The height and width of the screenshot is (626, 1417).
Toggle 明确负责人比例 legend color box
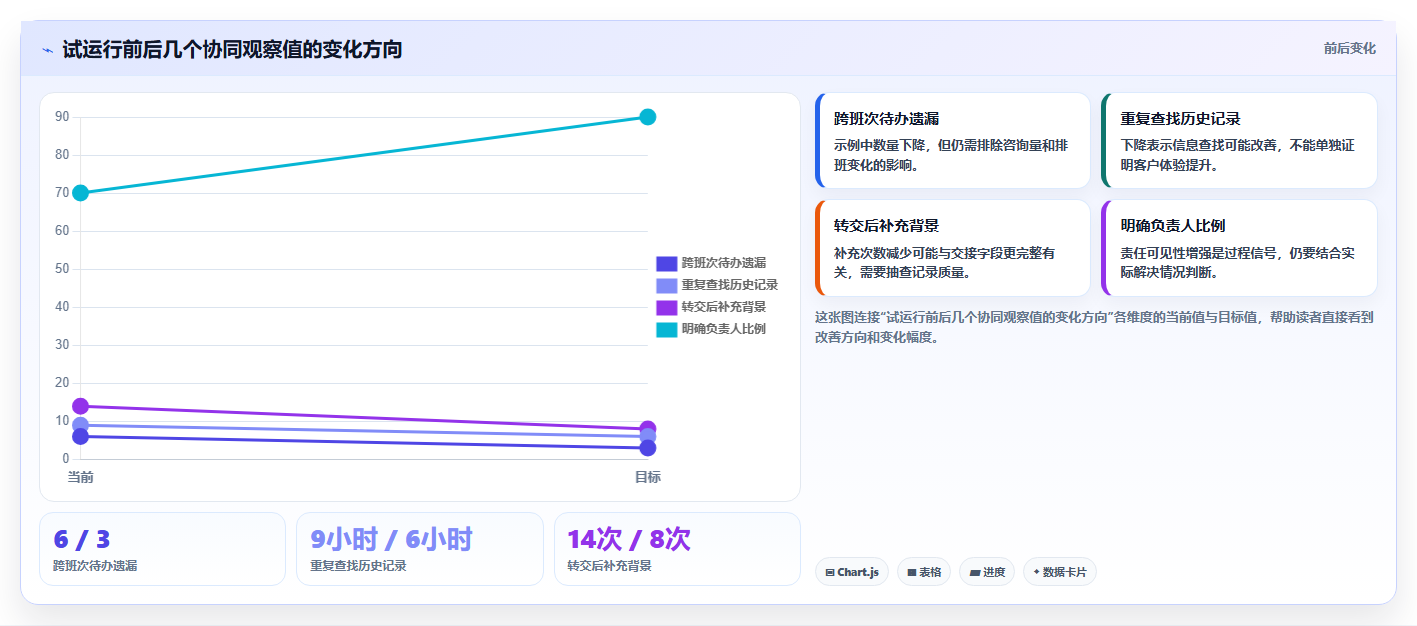coord(666,329)
